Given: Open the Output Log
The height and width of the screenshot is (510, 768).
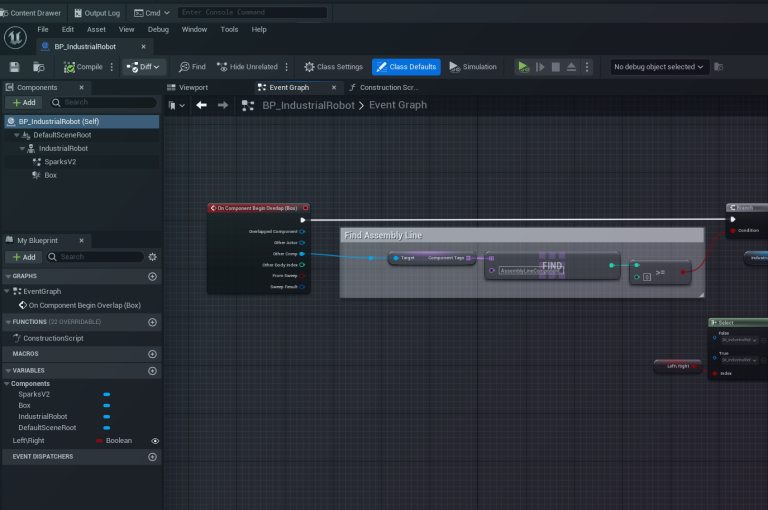Looking at the screenshot, I should tap(97, 13).
